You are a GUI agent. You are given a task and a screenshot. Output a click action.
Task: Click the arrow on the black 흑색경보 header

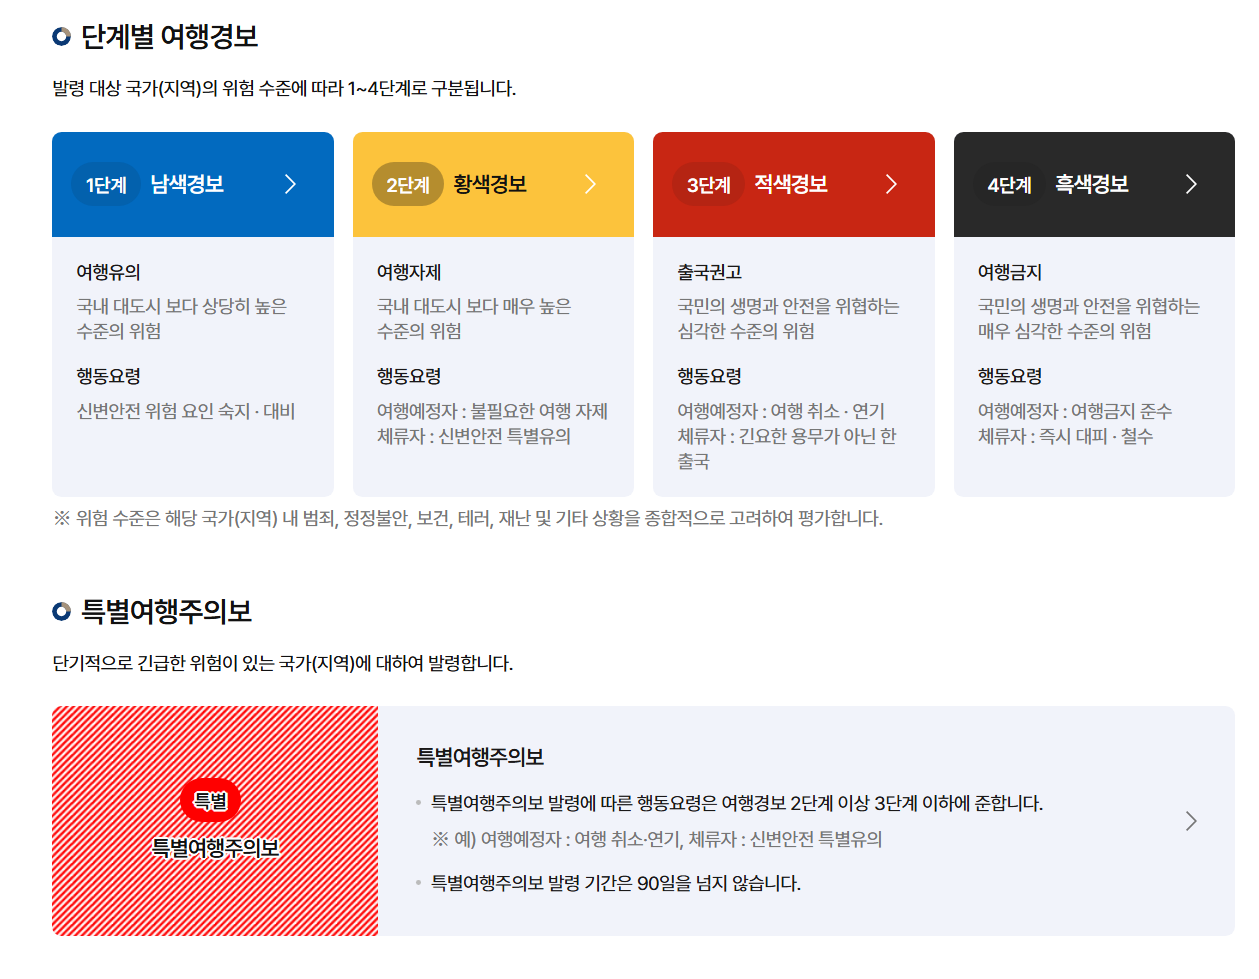(1191, 184)
